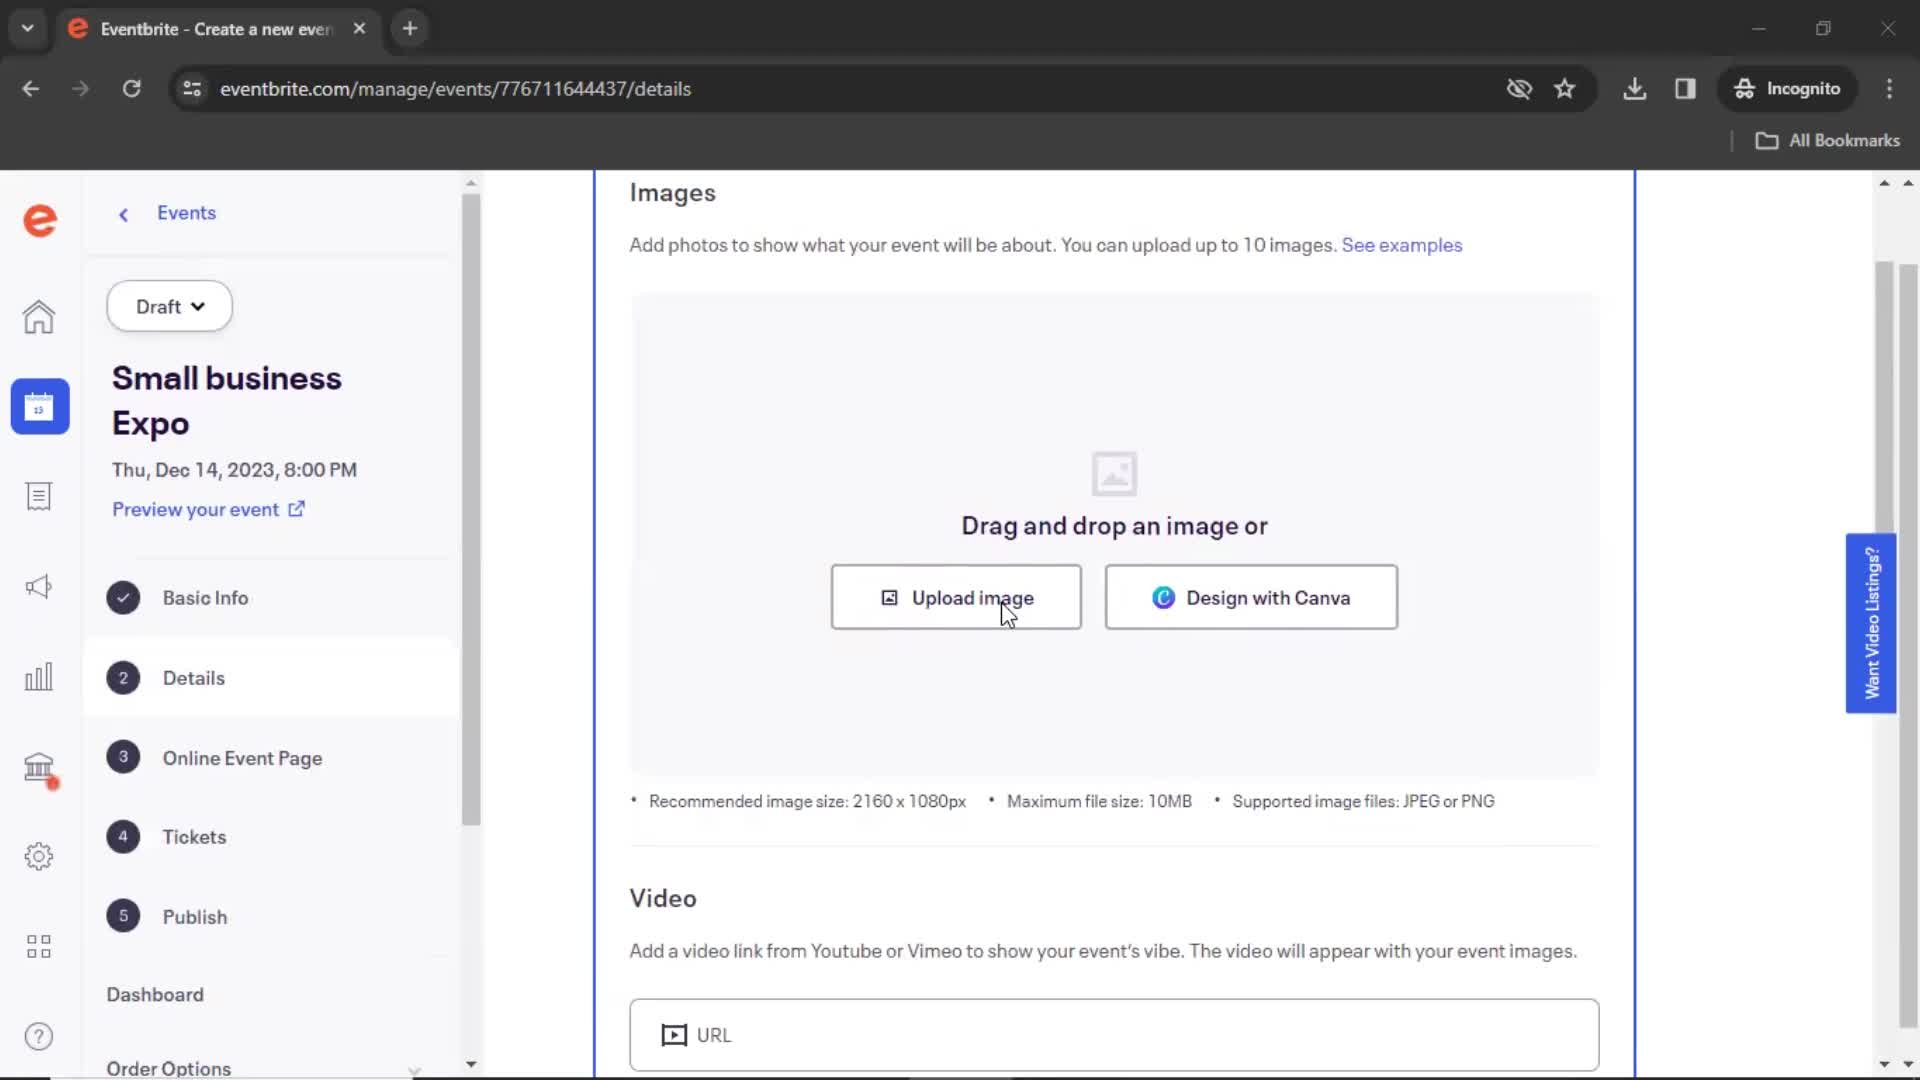Screen dimensions: 1920x1080
Task: Open the Details section tab
Action: click(193, 678)
